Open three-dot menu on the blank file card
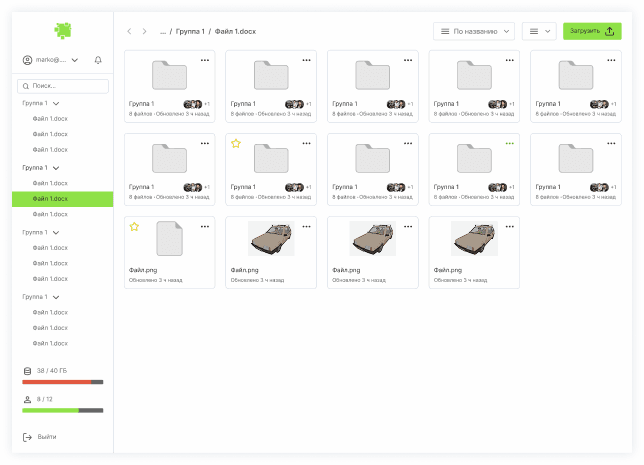Screen dimensions: 644x465 204,226
